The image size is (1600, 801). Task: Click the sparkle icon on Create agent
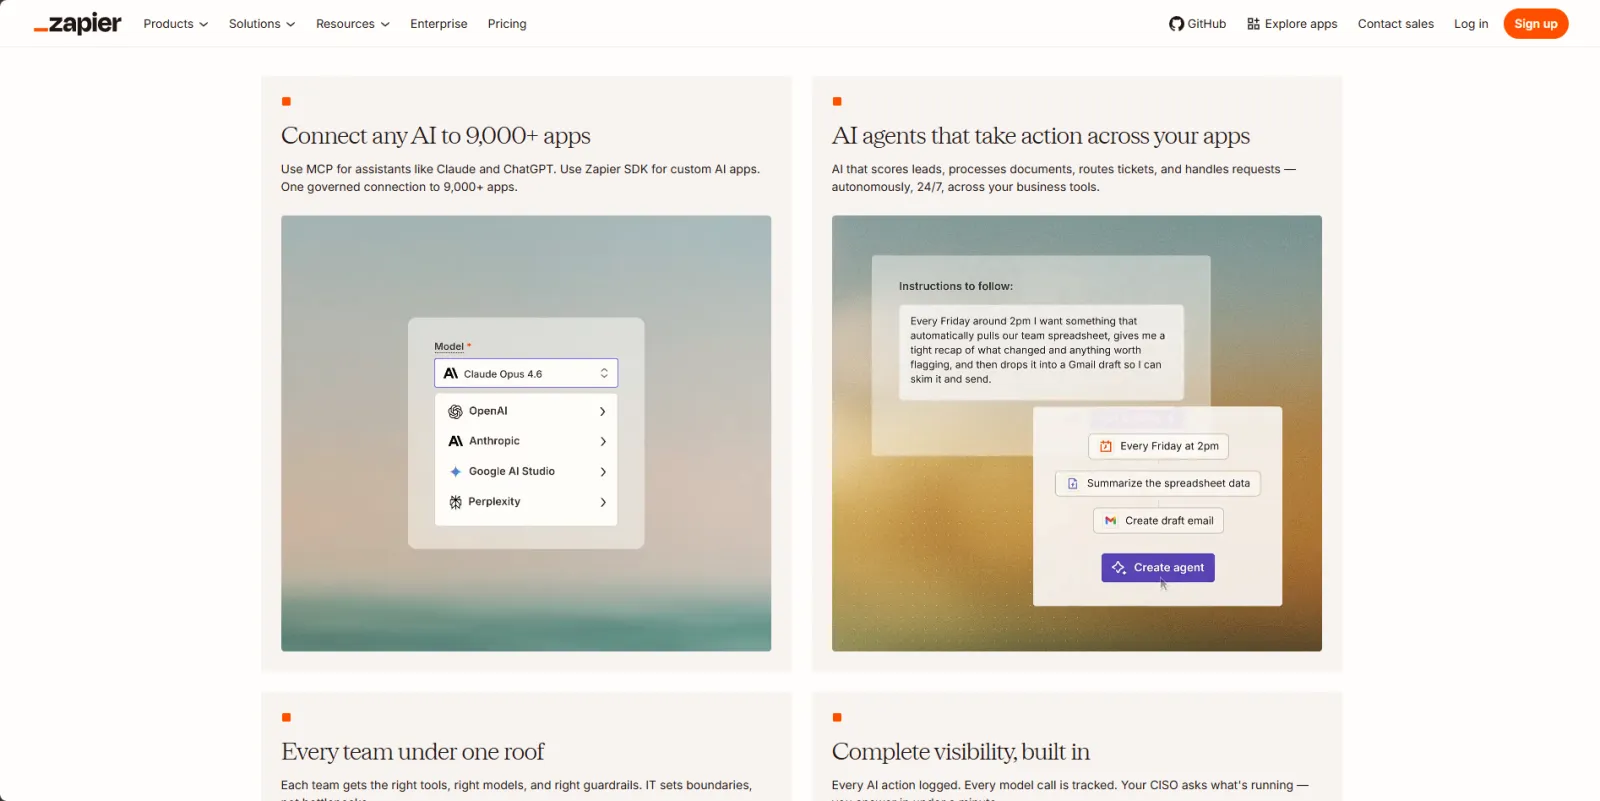1119,568
